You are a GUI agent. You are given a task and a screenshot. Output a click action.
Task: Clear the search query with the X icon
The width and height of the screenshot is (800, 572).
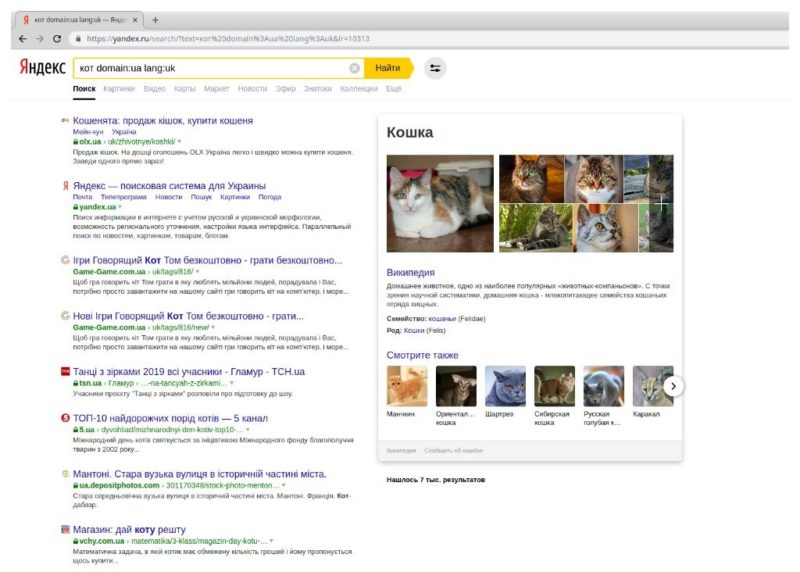[x=354, y=68]
